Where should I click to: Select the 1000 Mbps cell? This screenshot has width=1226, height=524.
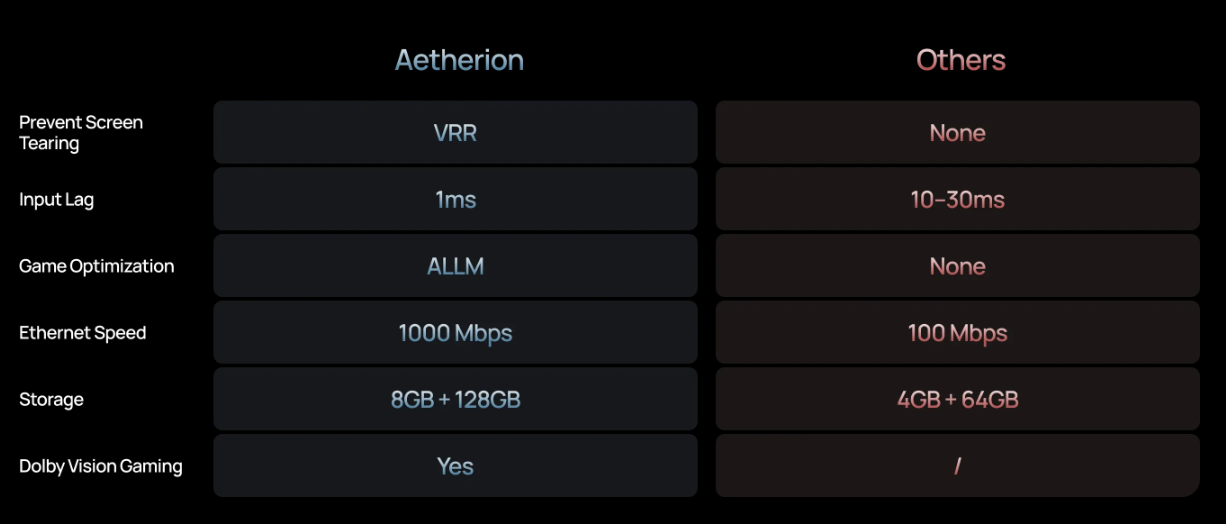pos(455,333)
